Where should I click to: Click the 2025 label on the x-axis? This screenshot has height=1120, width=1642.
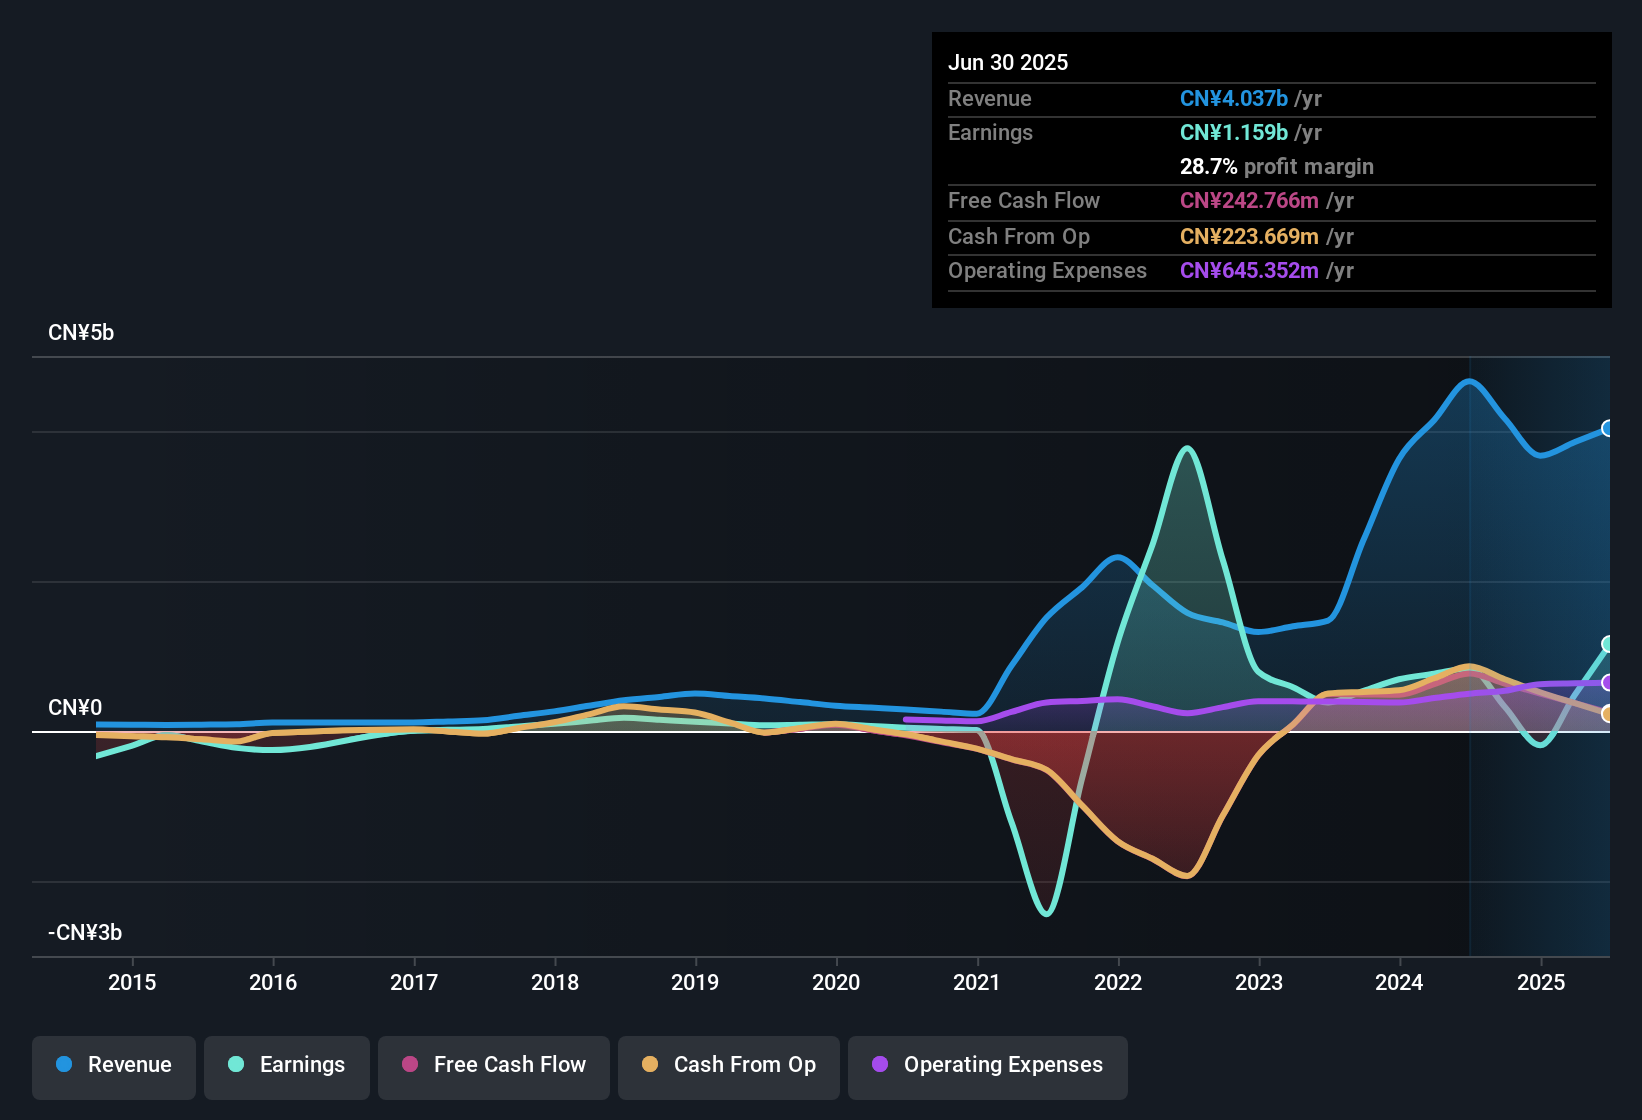pyautogui.click(x=1540, y=982)
